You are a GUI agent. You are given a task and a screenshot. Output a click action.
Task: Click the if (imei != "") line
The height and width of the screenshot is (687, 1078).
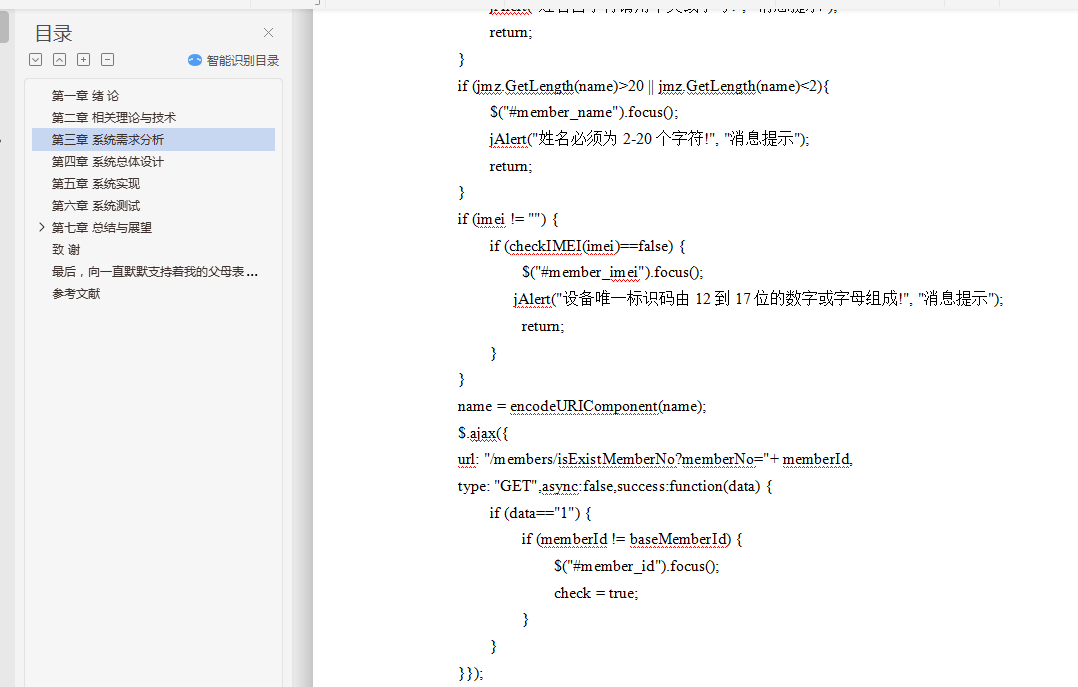pos(508,219)
